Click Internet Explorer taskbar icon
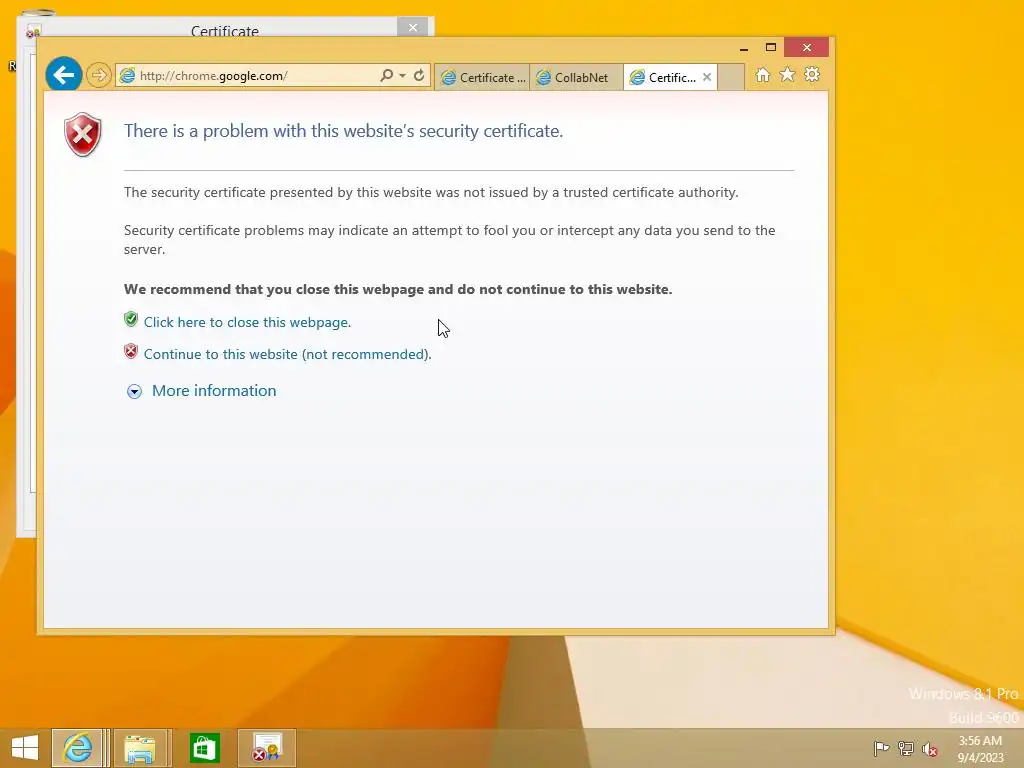 [x=77, y=748]
